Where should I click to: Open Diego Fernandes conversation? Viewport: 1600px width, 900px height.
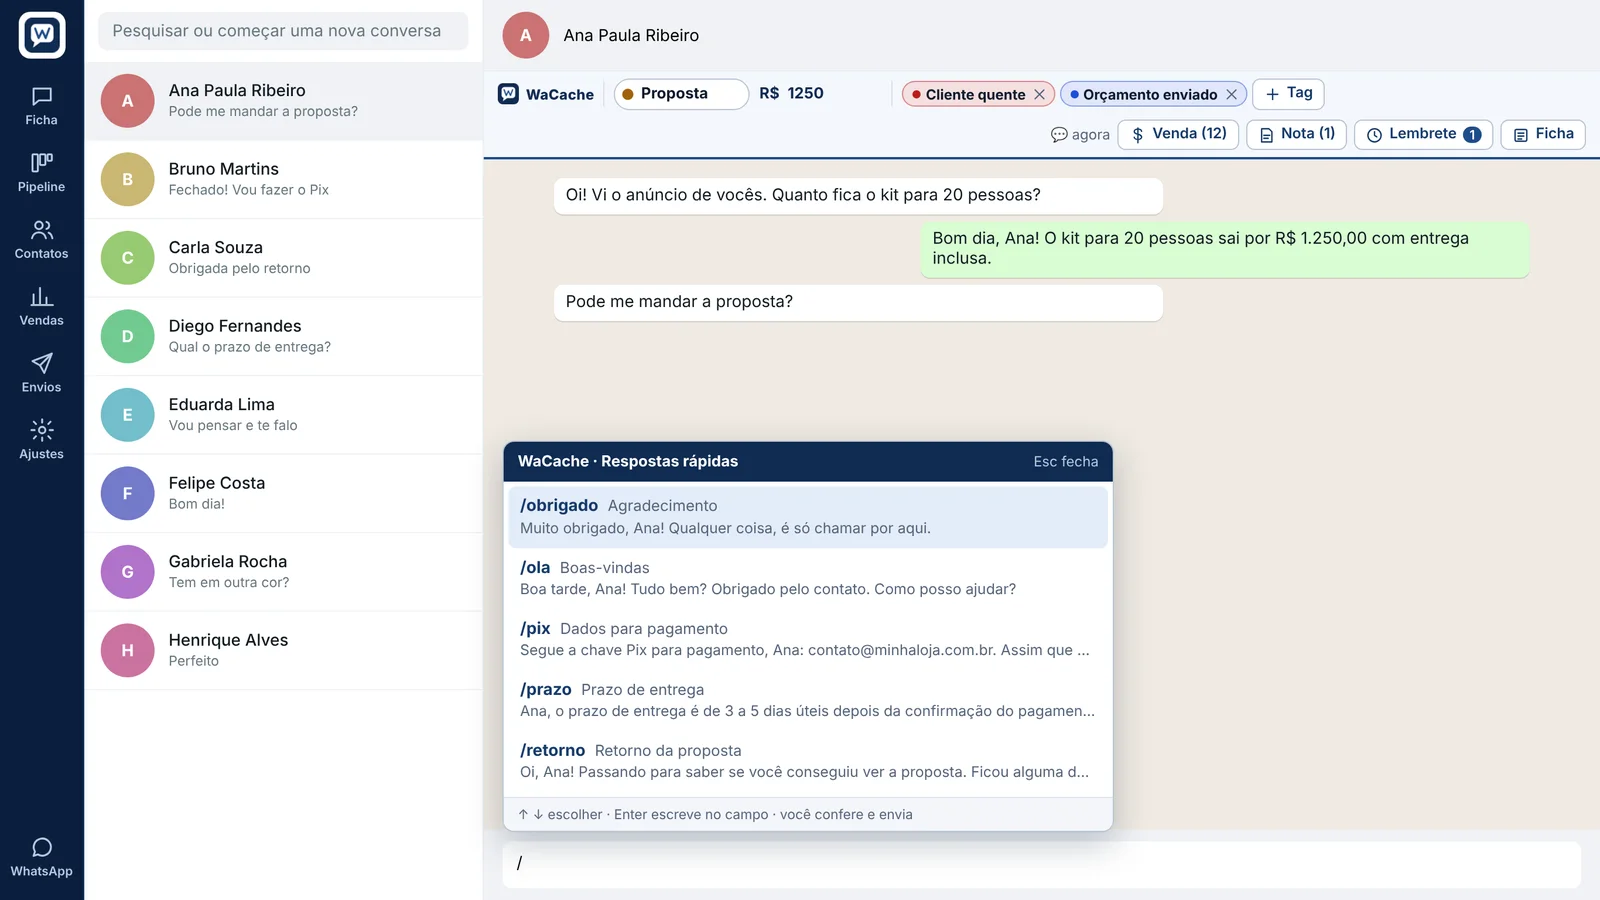click(x=284, y=336)
